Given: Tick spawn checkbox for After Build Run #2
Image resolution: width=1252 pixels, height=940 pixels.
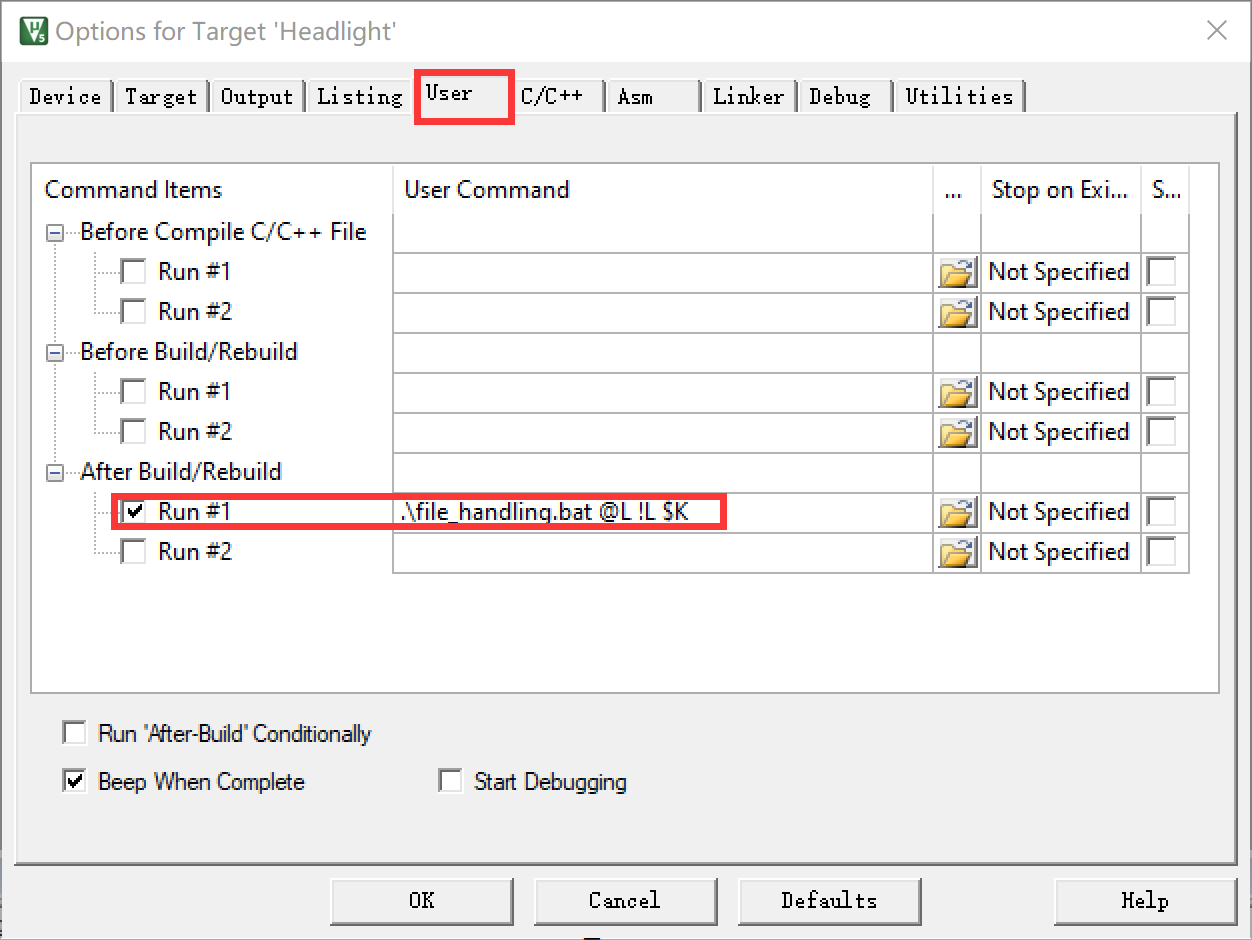Looking at the screenshot, I should [1162, 552].
